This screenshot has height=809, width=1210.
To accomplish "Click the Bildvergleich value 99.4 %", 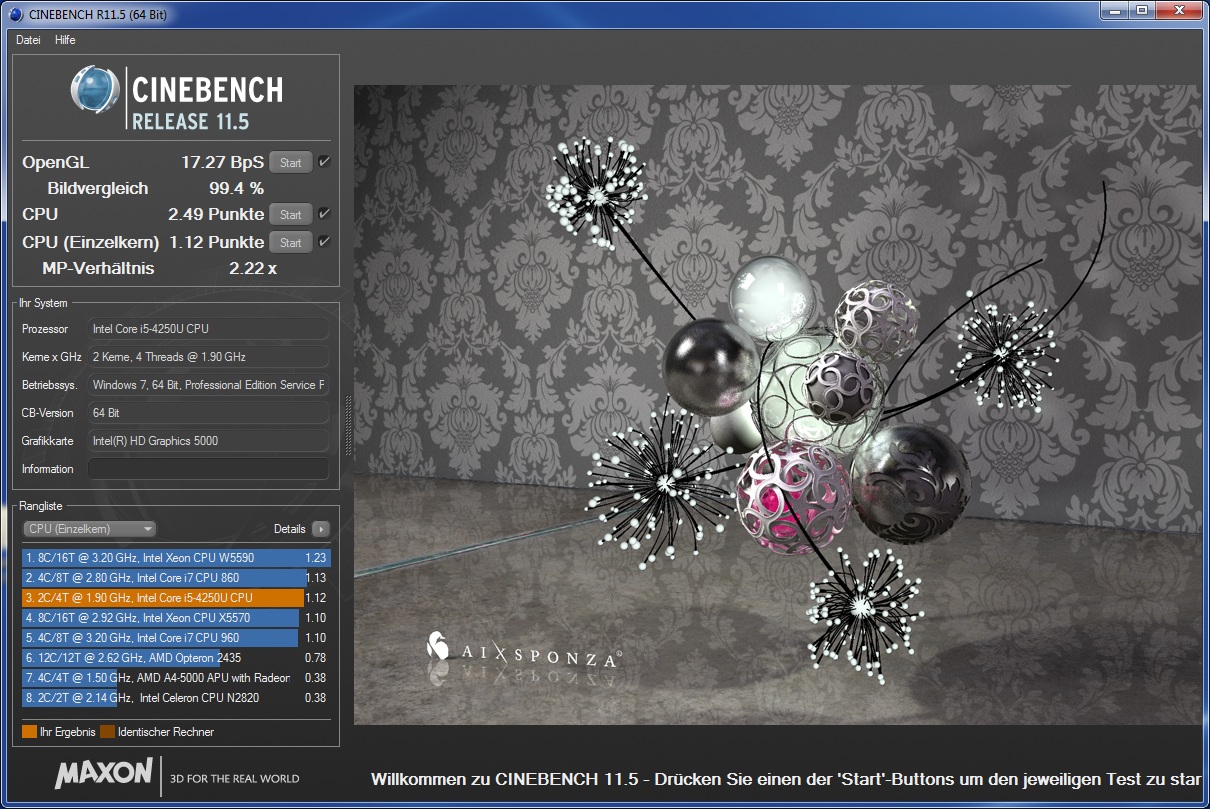I will coord(237,188).
